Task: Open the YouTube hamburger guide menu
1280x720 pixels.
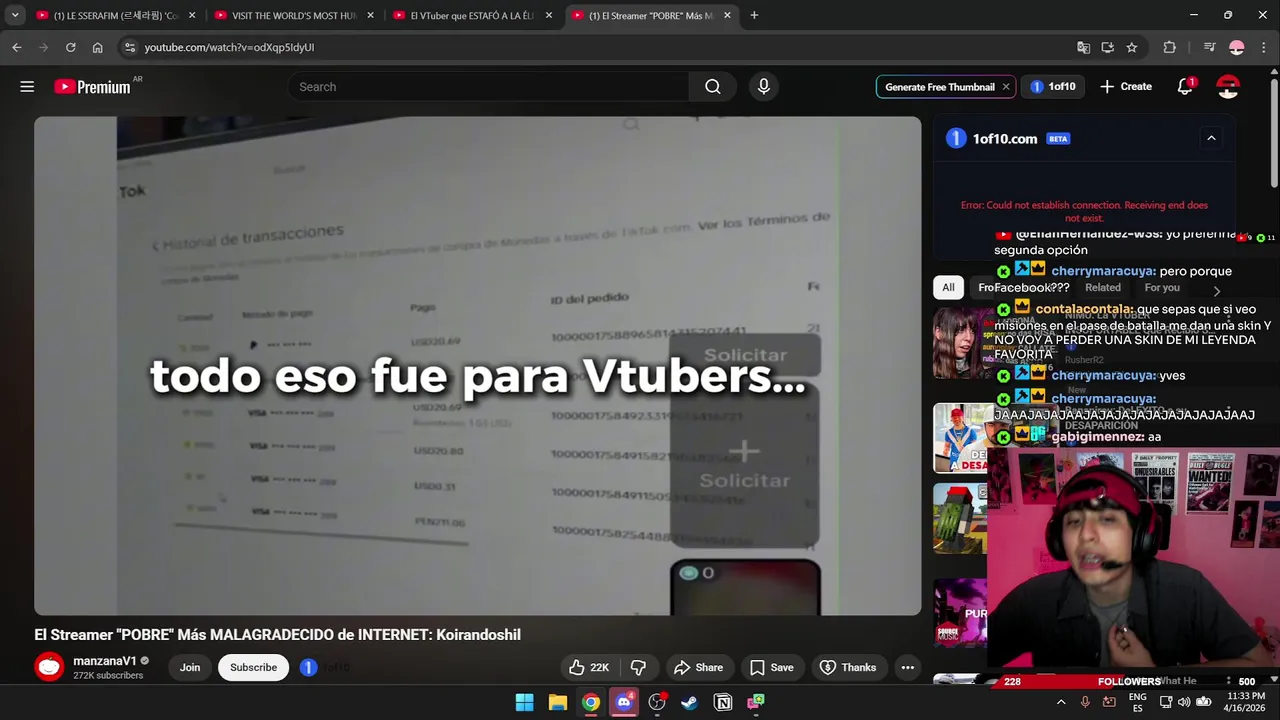Action: (x=27, y=87)
